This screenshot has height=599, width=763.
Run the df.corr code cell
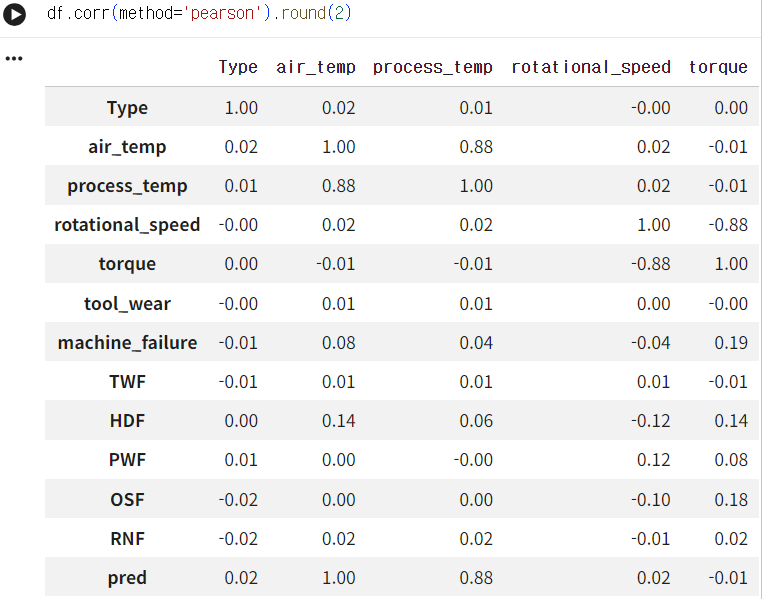(14, 14)
